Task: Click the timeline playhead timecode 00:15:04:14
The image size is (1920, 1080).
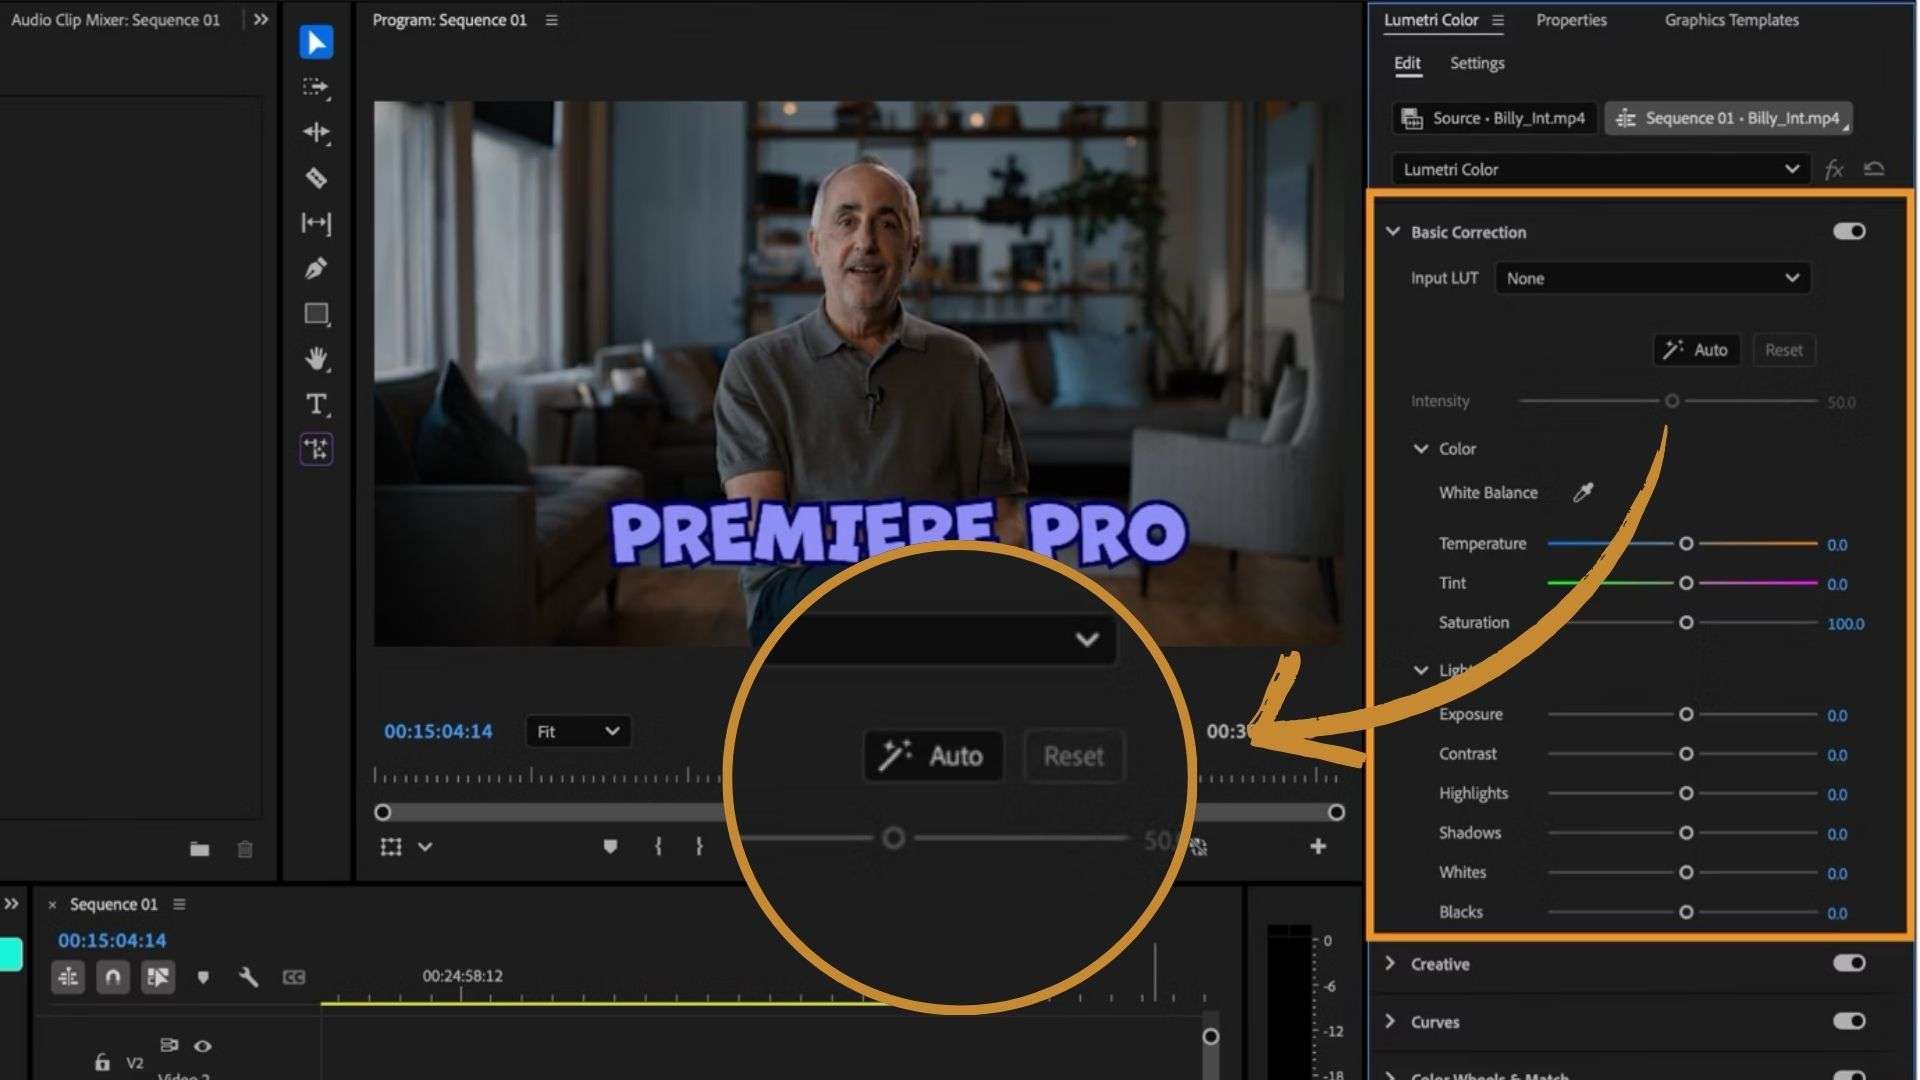Action: point(112,941)
